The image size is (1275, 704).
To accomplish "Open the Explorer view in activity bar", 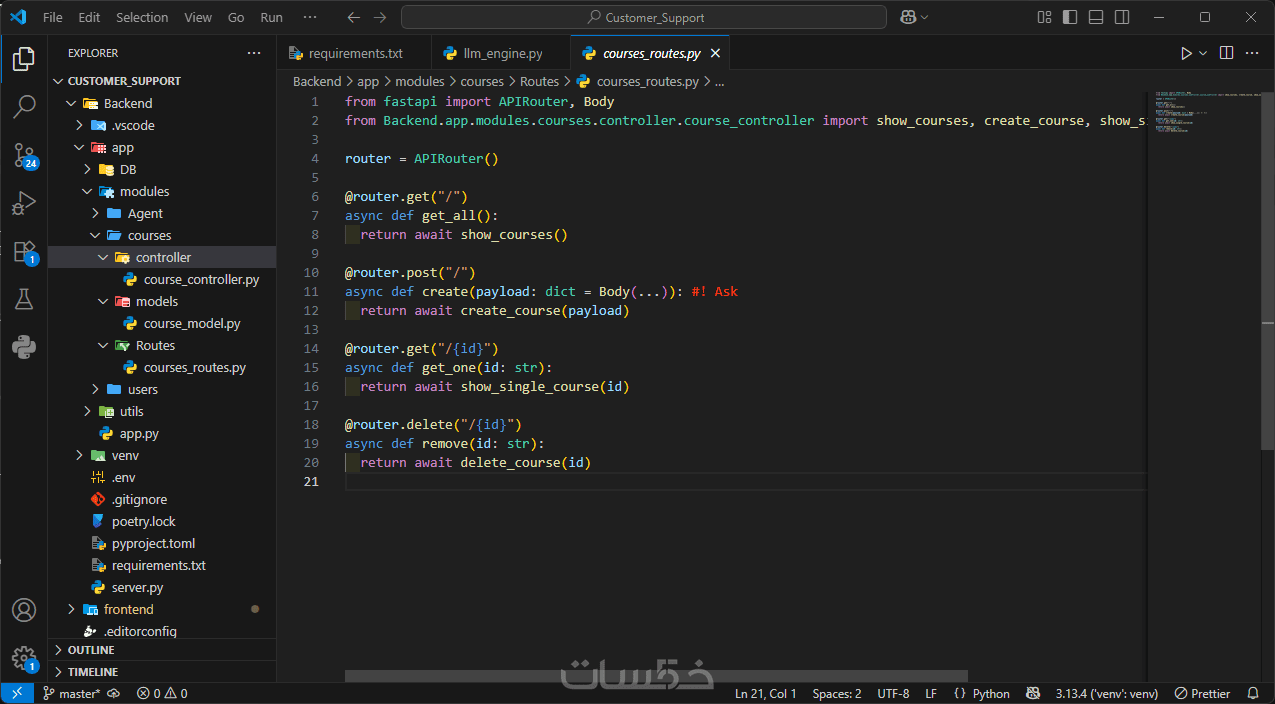I will 24,59.
